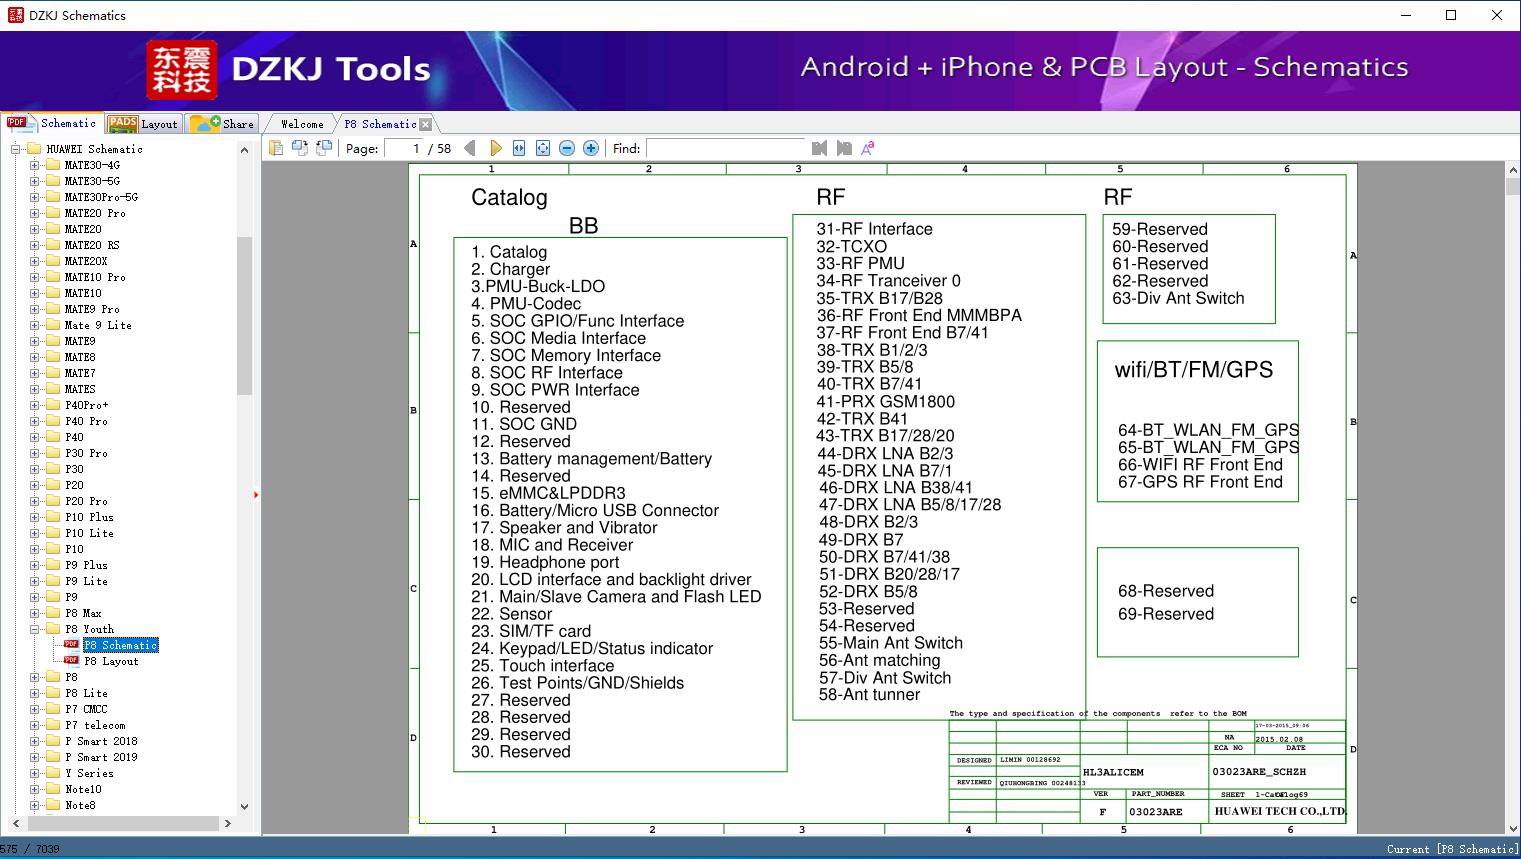Screen dimensions: 1521x859
Task: Expand the P10 Plus folder
Action: pos(34,517)
